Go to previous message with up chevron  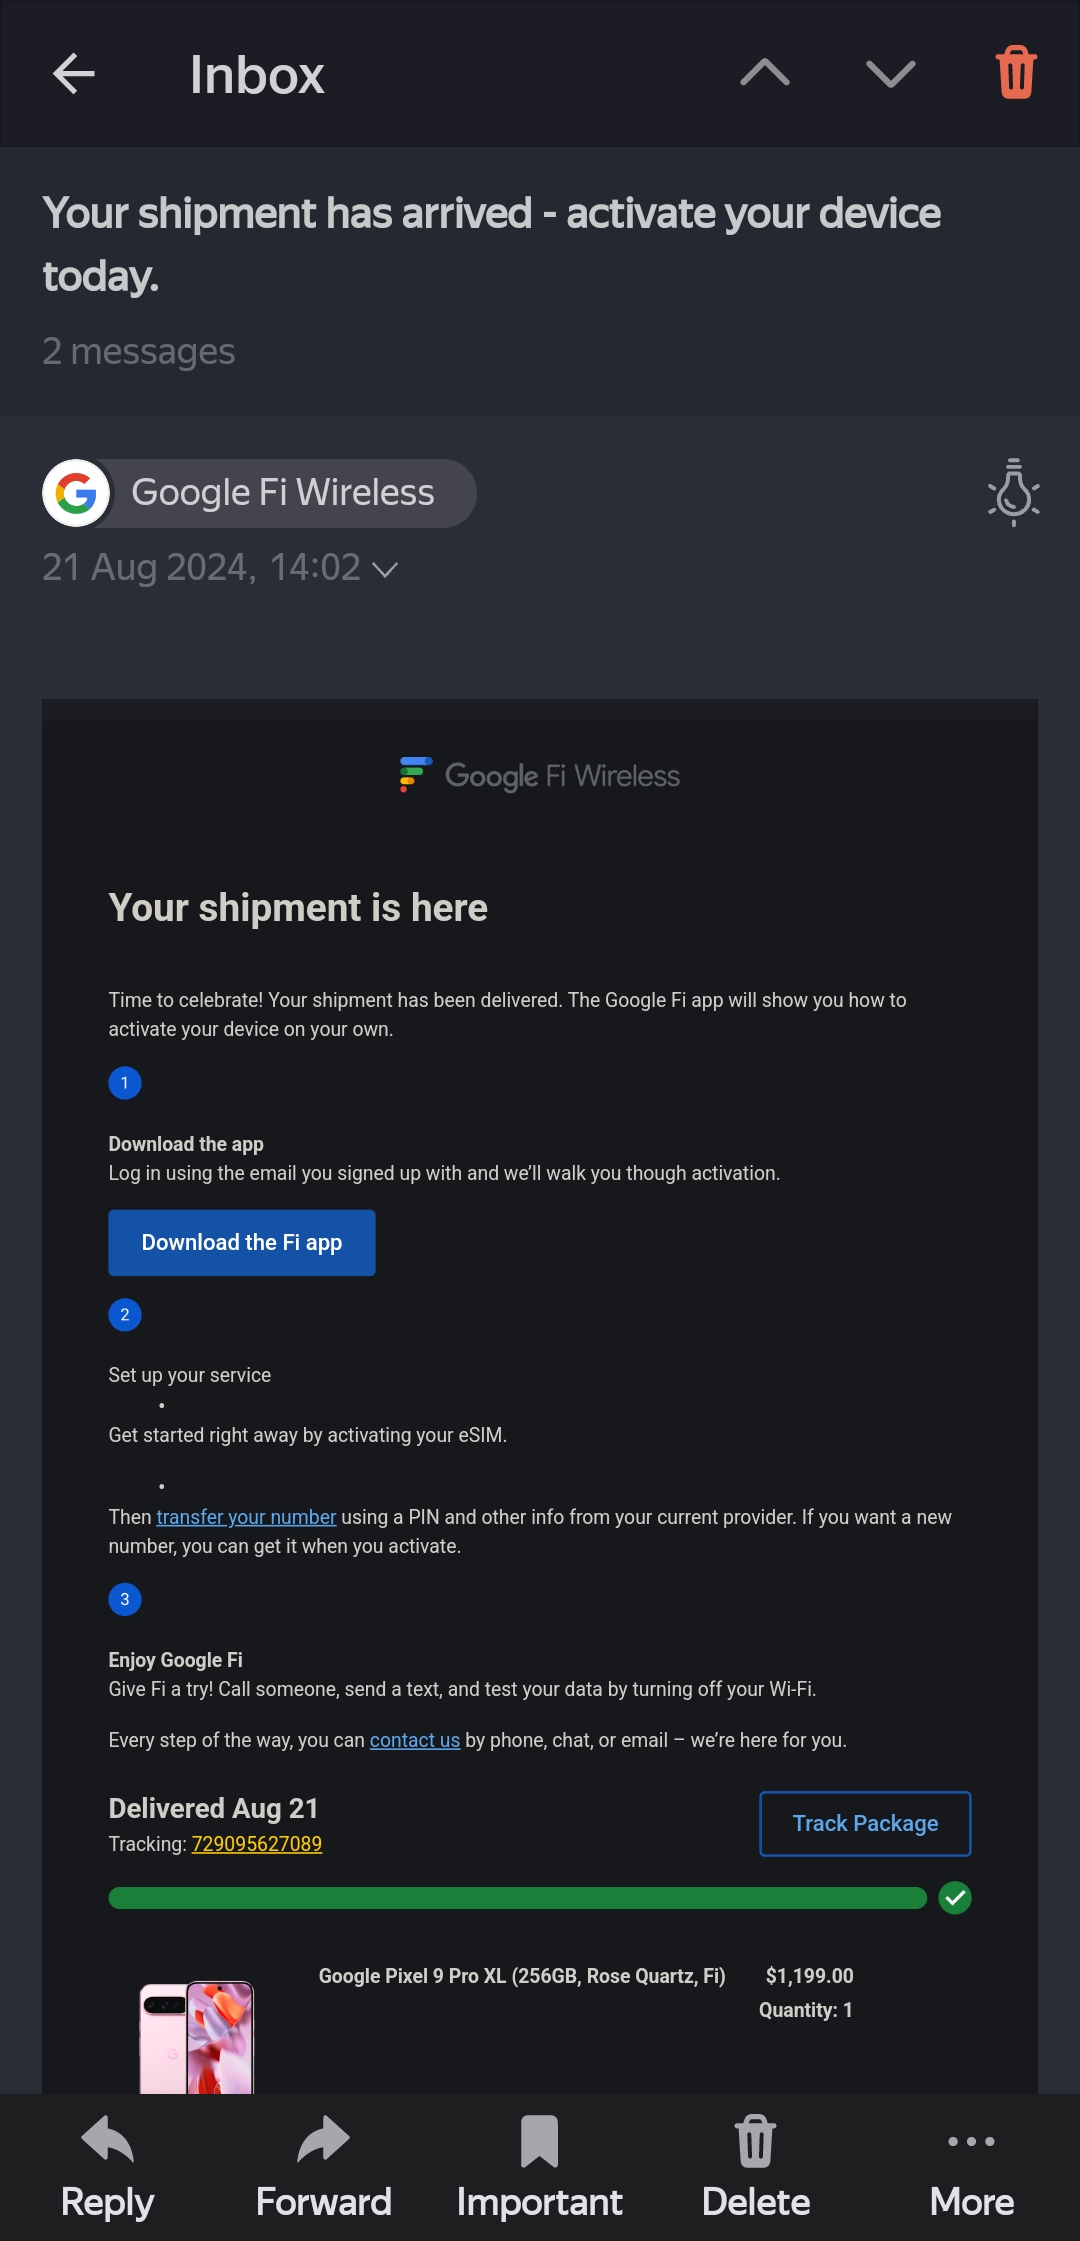765,74
